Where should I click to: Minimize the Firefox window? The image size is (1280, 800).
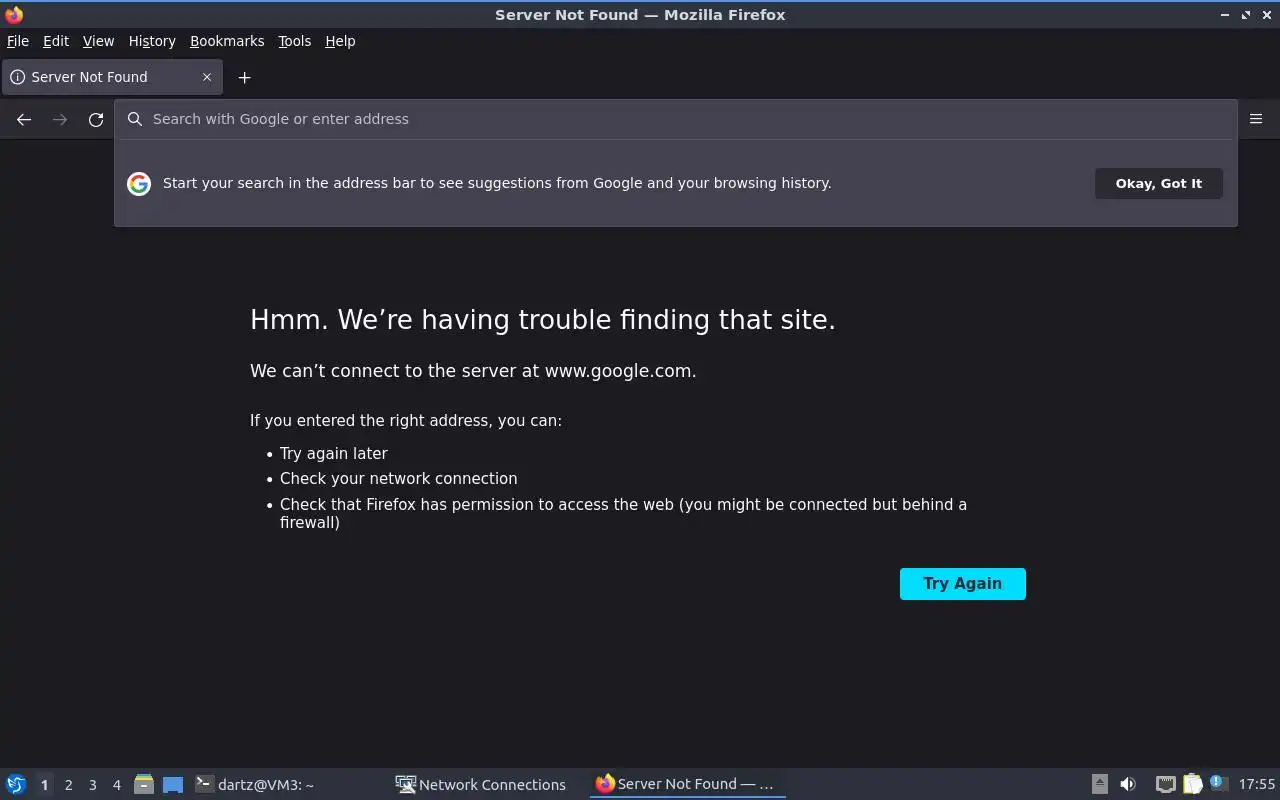coord(1225,15)
